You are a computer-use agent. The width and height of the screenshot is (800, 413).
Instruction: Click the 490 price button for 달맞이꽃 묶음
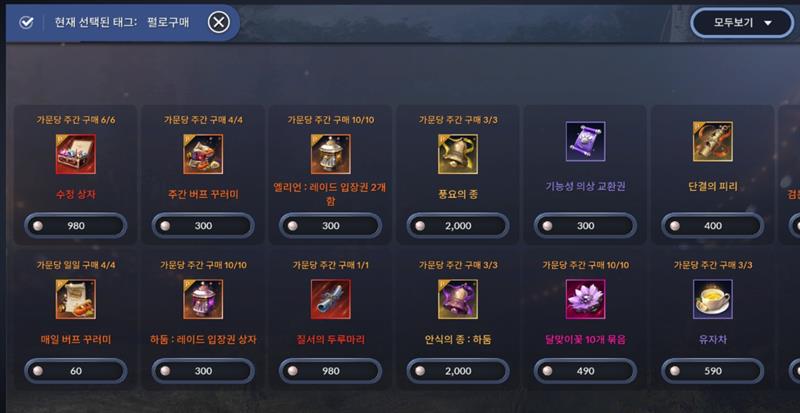tap(586, 371)
